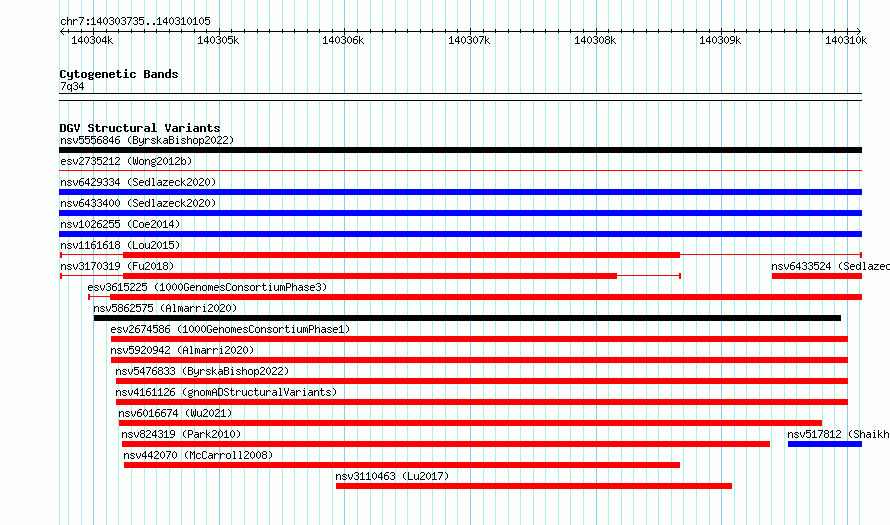
Task: Open the nsv6433524 label on right
Action: 830,266
